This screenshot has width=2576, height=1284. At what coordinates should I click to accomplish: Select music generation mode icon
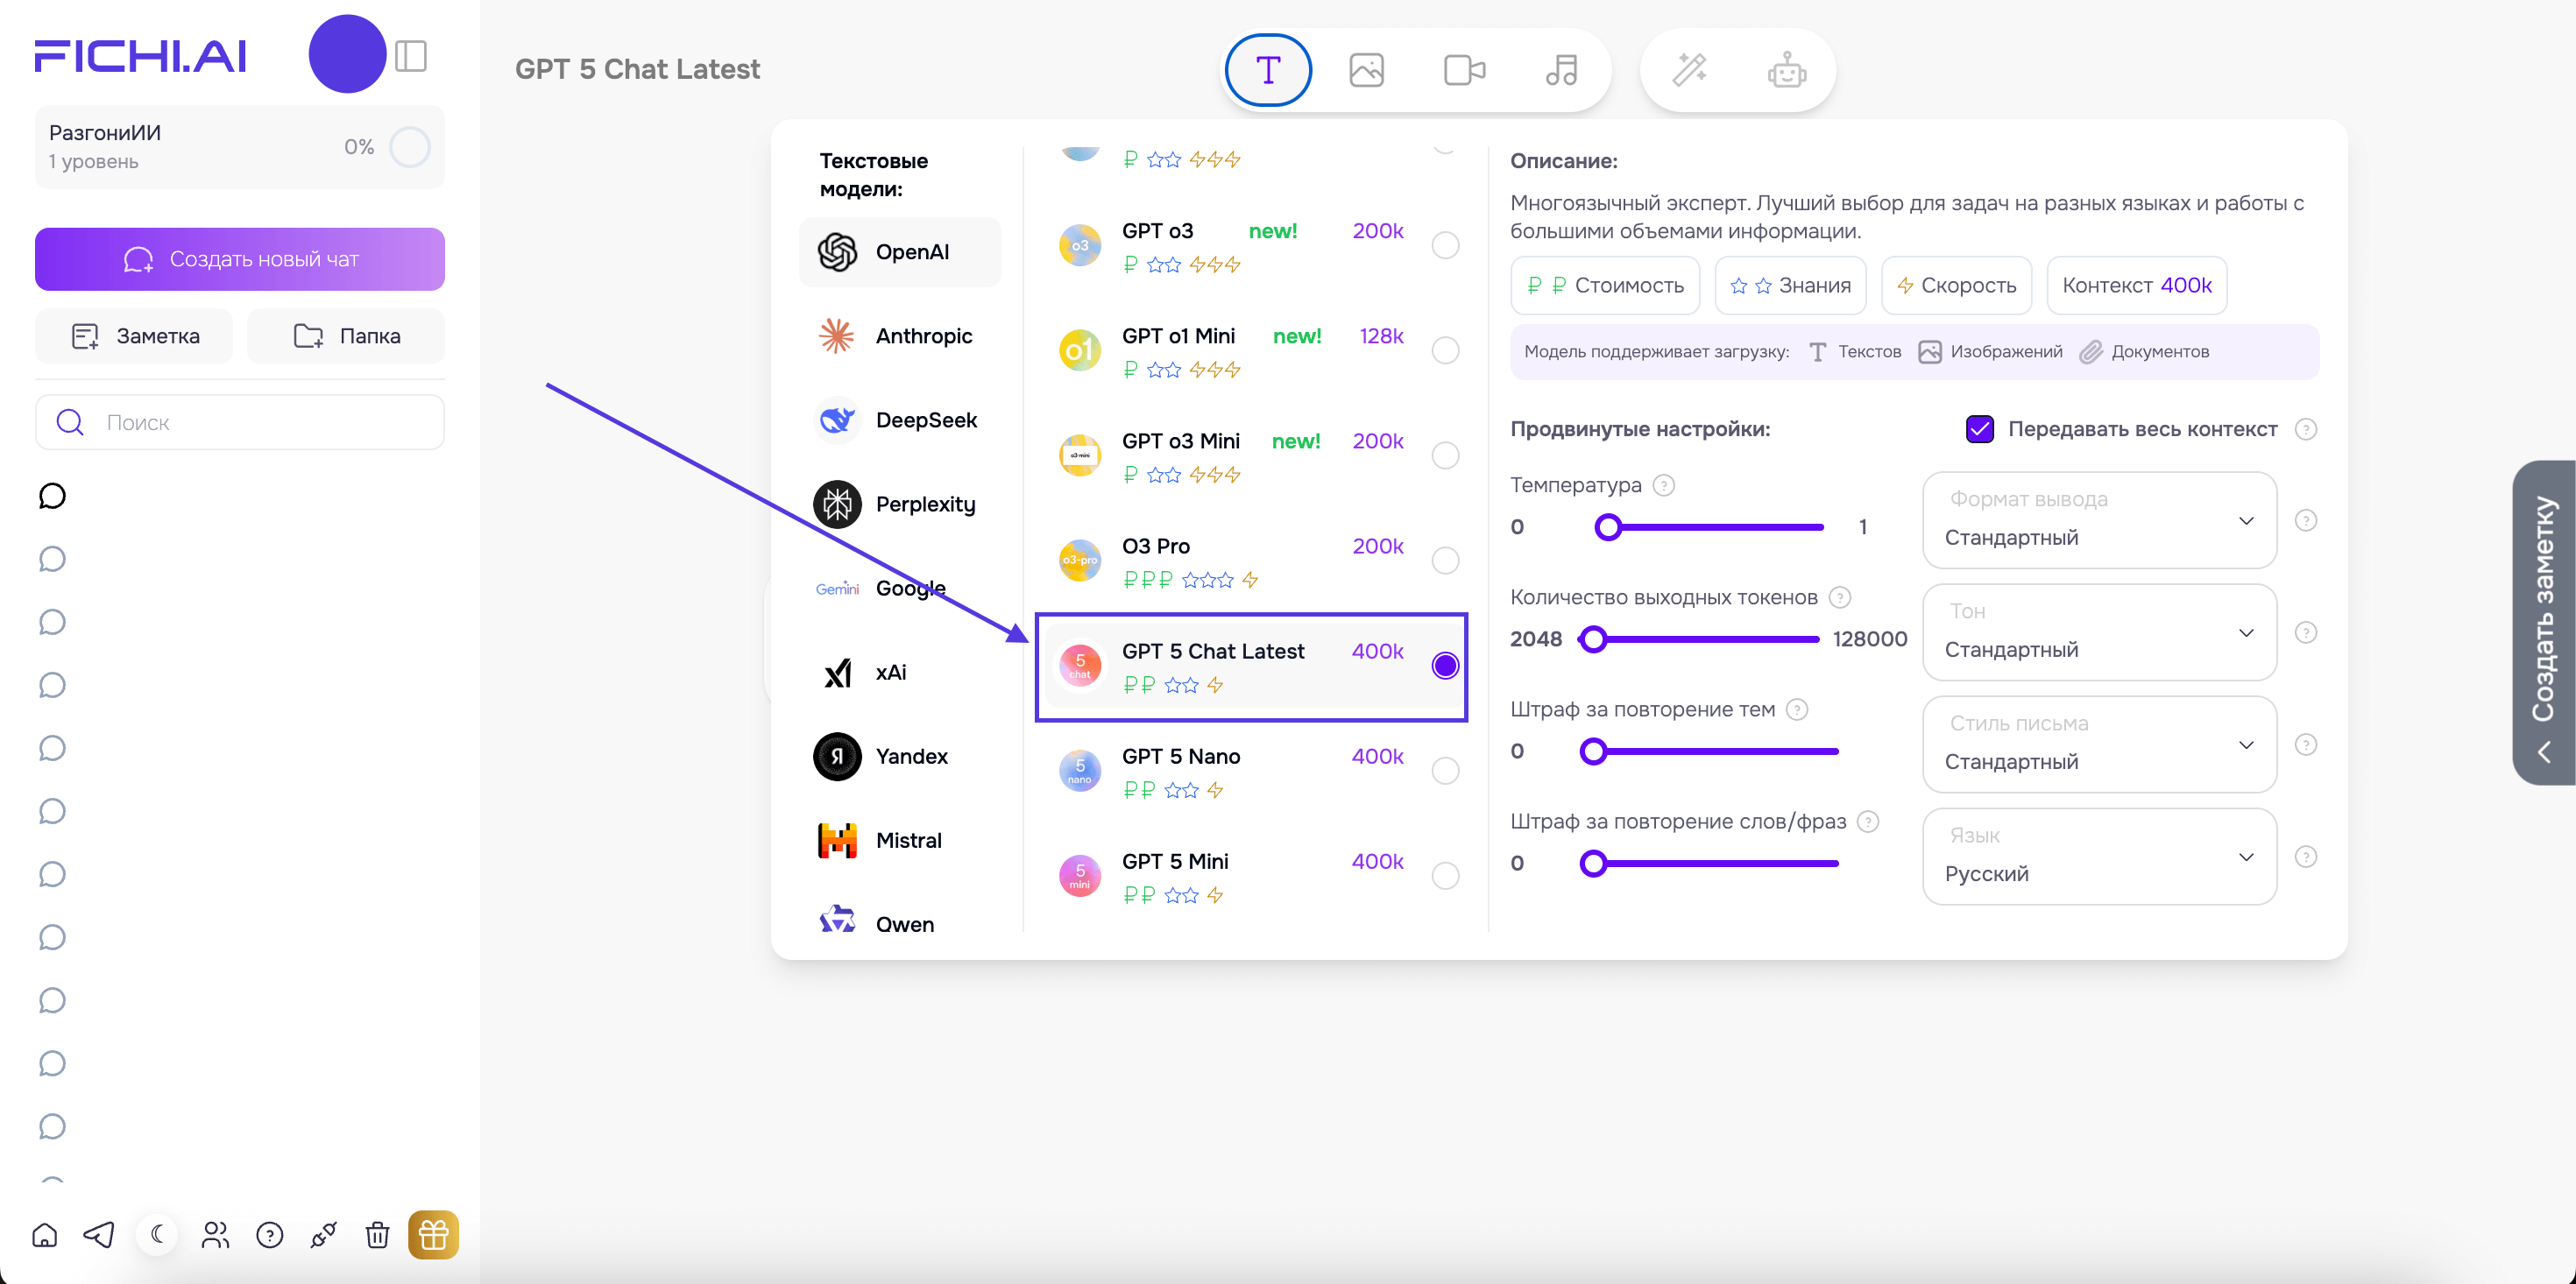click(1561, 70)
